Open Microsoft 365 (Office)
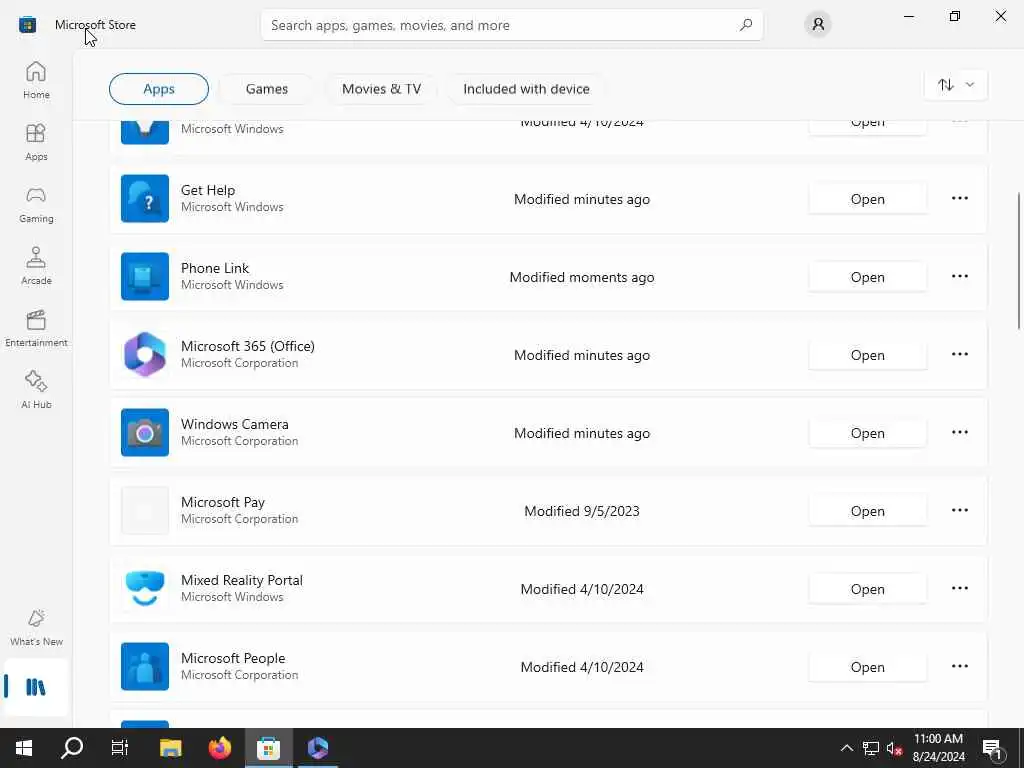 tap(867, 355)
